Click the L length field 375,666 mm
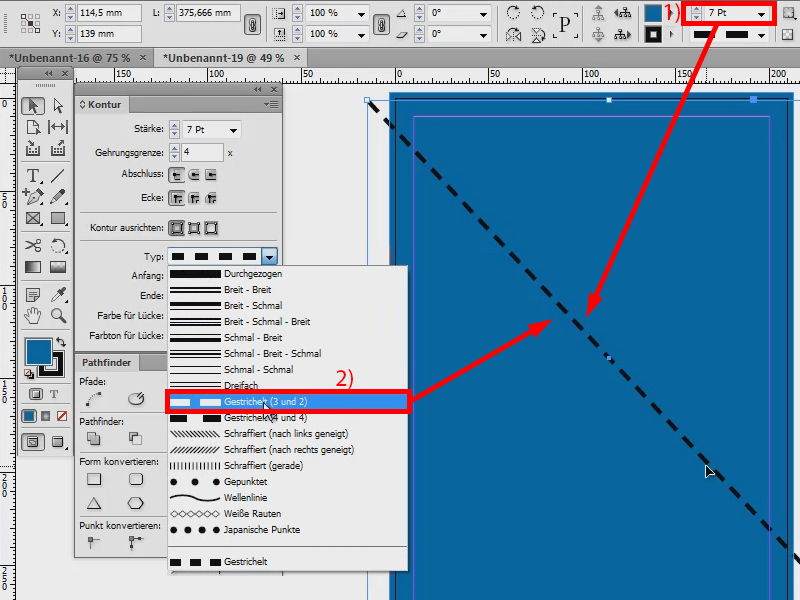Viewport: 800px width, 600px height. click(x=208, y=13)
